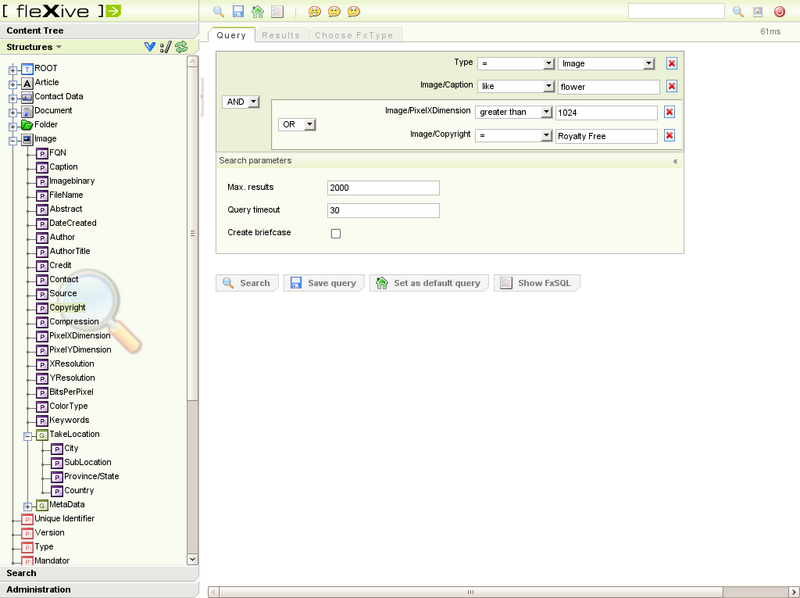800x598 pixels.
Task: Open the home page via the house toolbar icon
Action: tap(258, 10)
